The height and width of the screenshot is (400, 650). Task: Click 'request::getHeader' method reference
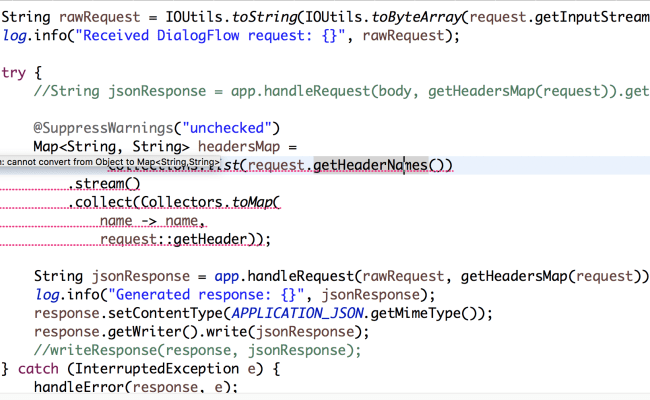coord(173,239)
